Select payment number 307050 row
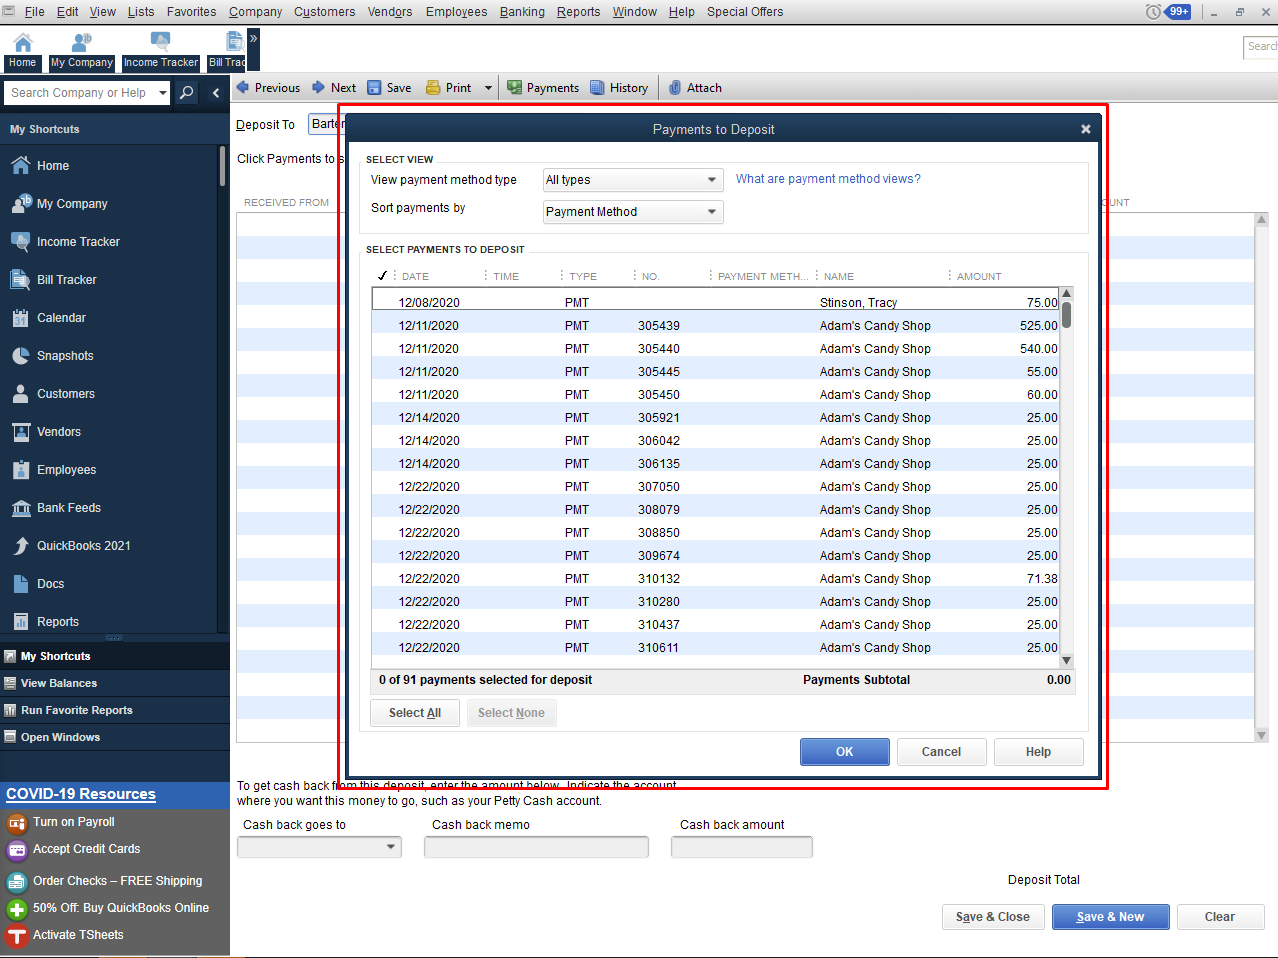 (715, 486)
